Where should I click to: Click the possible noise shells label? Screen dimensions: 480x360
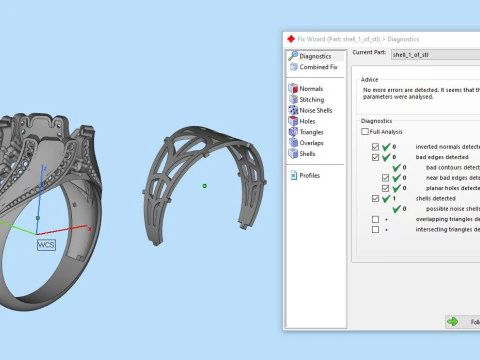point(453,209)
